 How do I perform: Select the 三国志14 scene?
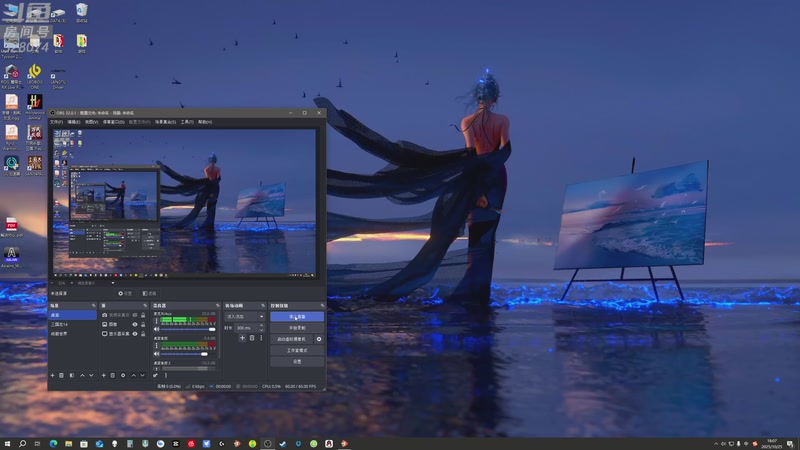pyautogui.click(x=72, y=324)
